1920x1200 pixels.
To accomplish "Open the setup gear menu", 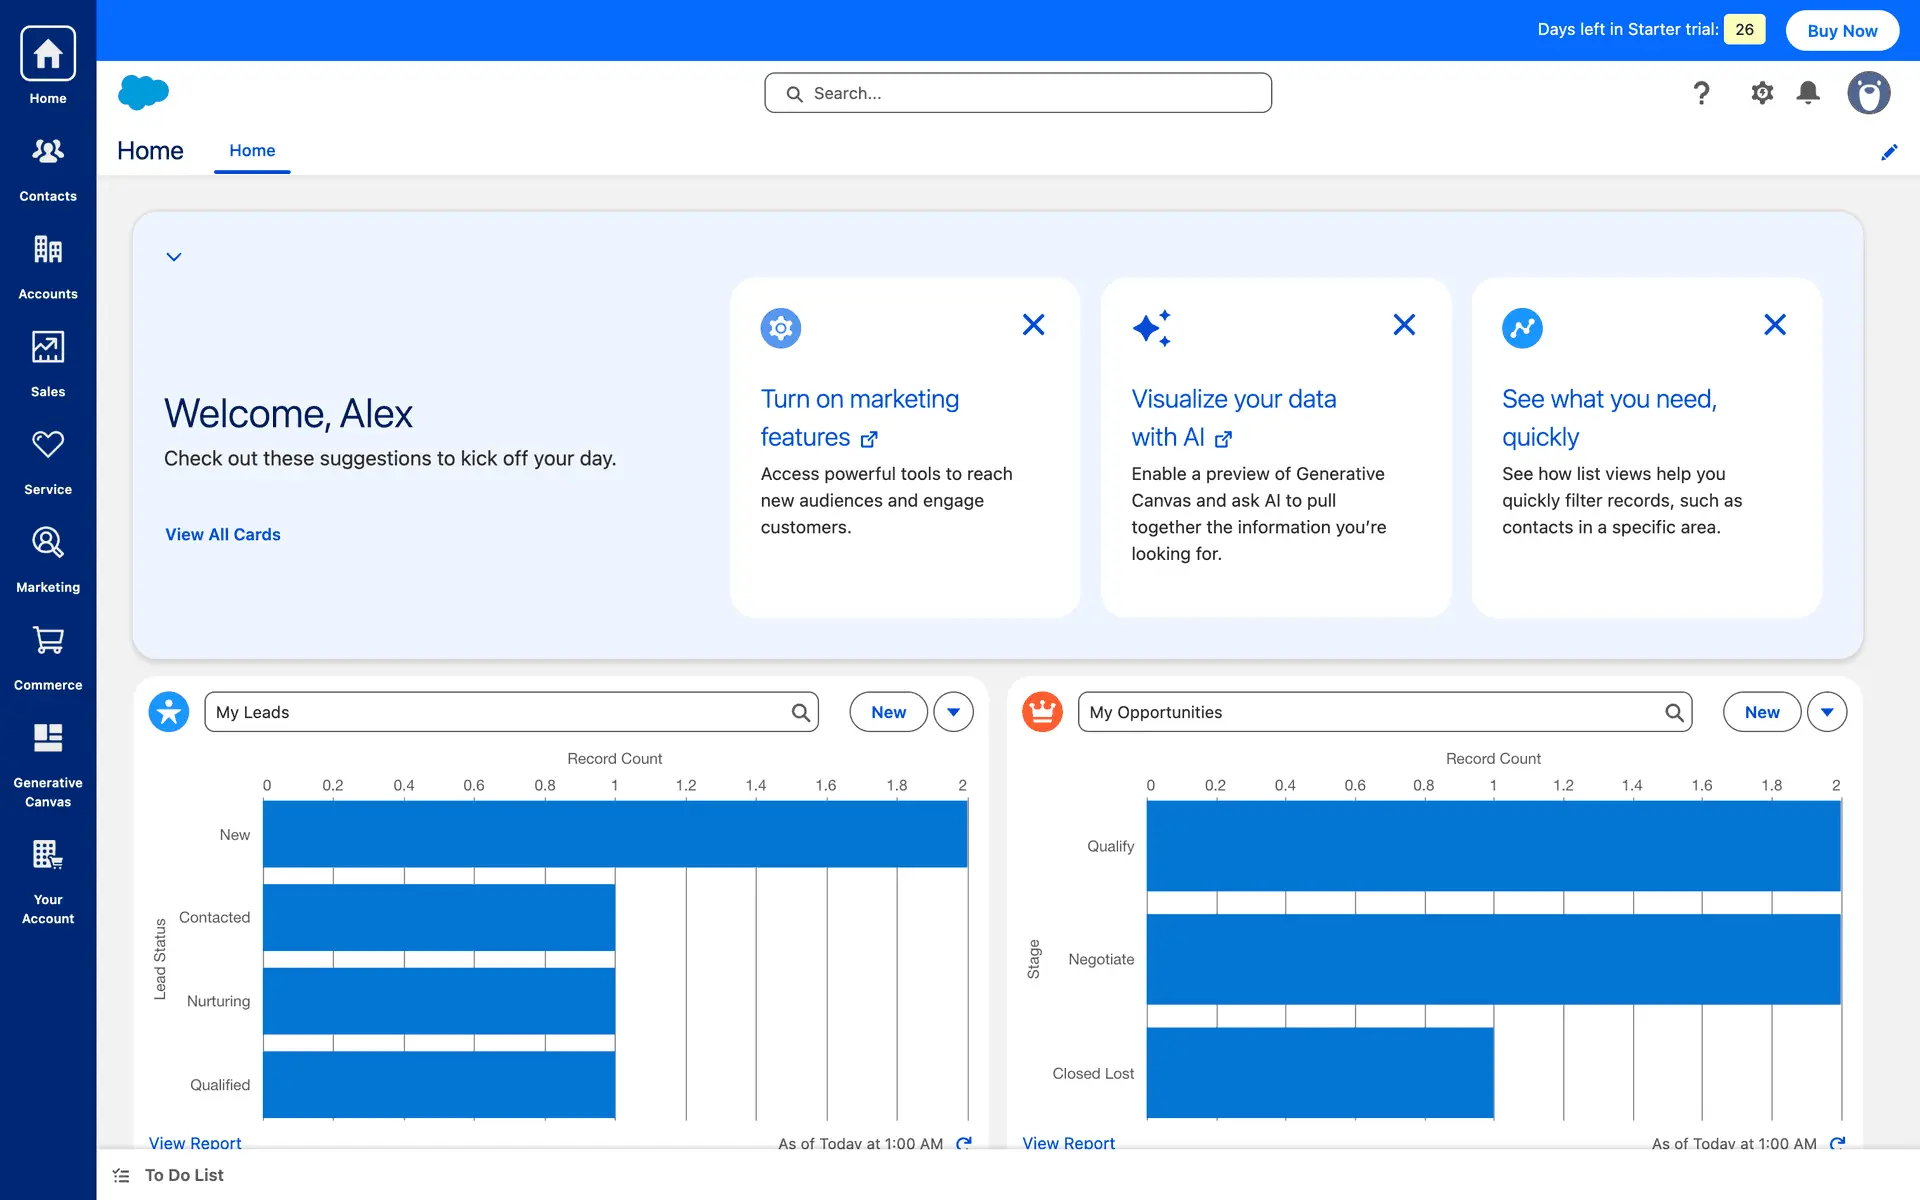I will 1762,93.
